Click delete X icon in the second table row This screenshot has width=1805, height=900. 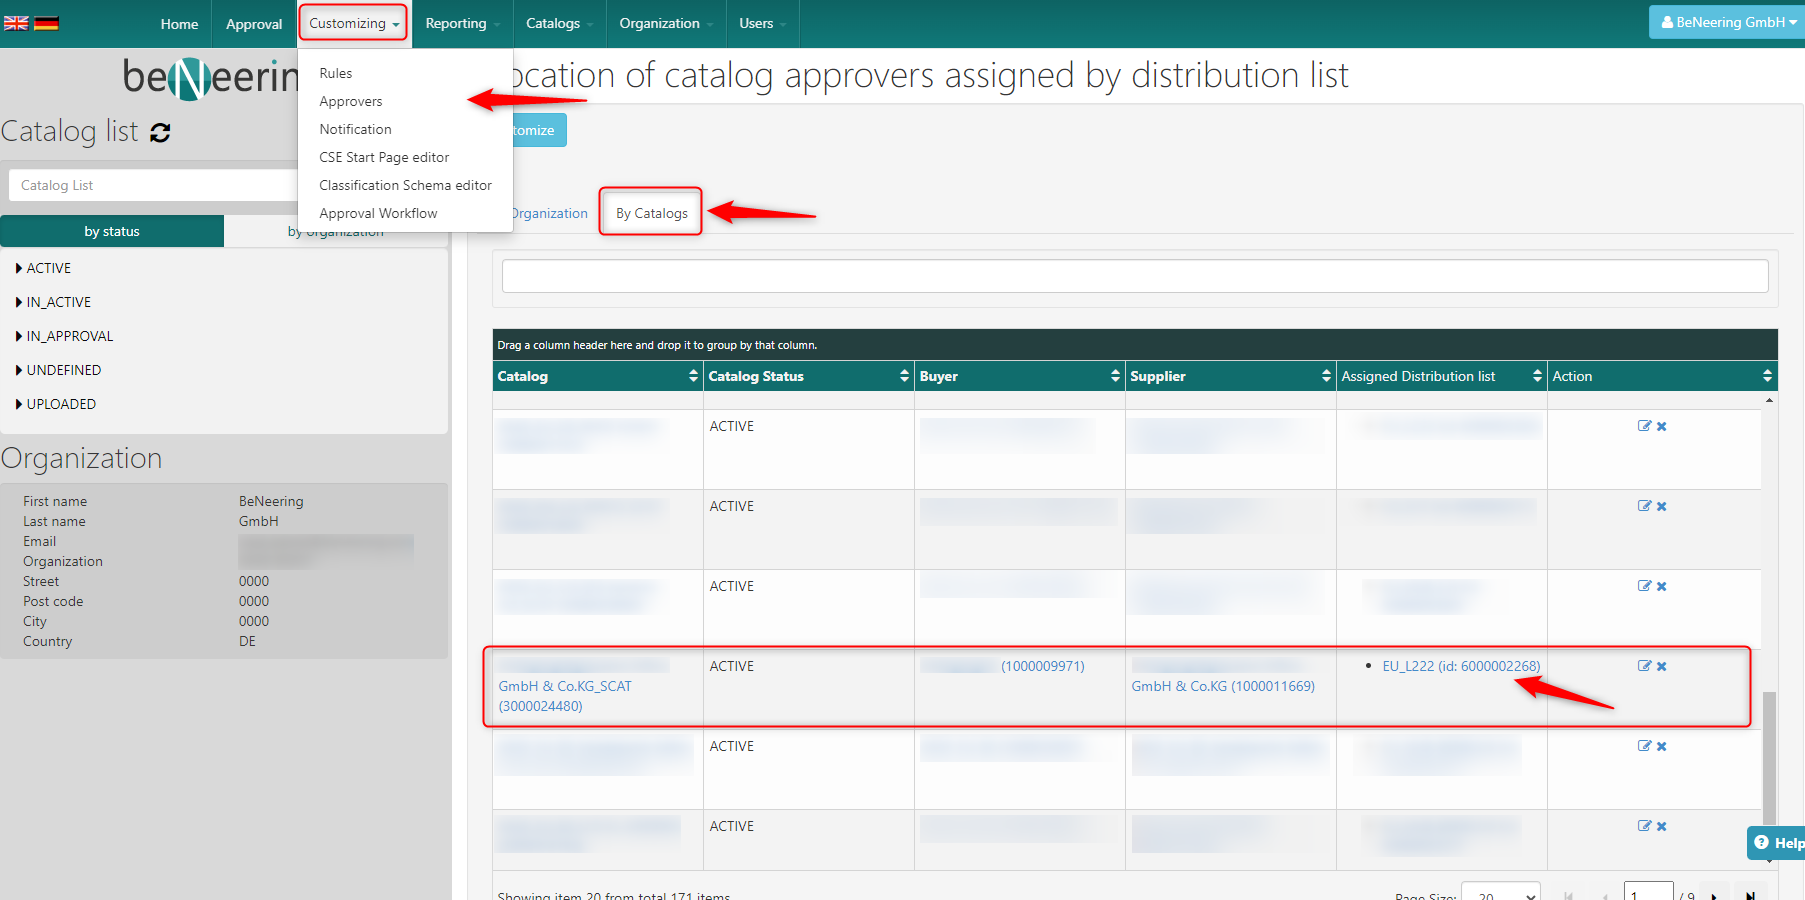click(x=1662, y=506)
